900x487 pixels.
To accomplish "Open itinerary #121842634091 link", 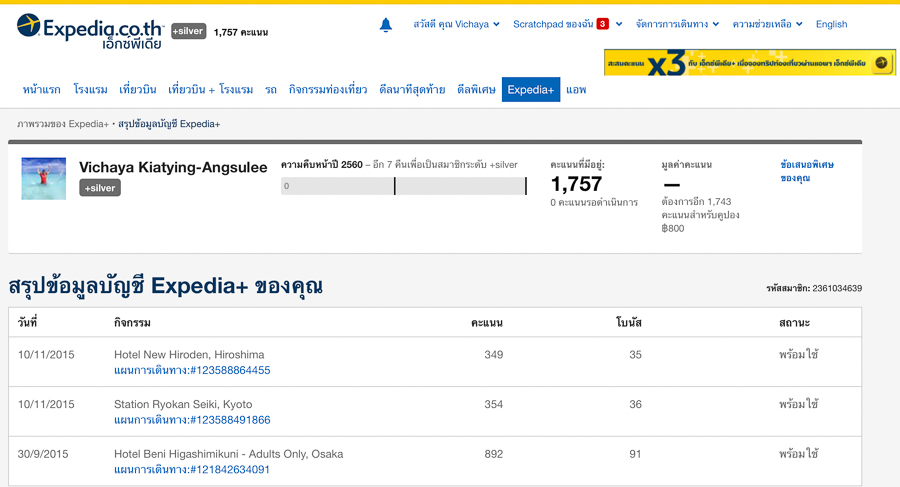I will click(192, 470).
